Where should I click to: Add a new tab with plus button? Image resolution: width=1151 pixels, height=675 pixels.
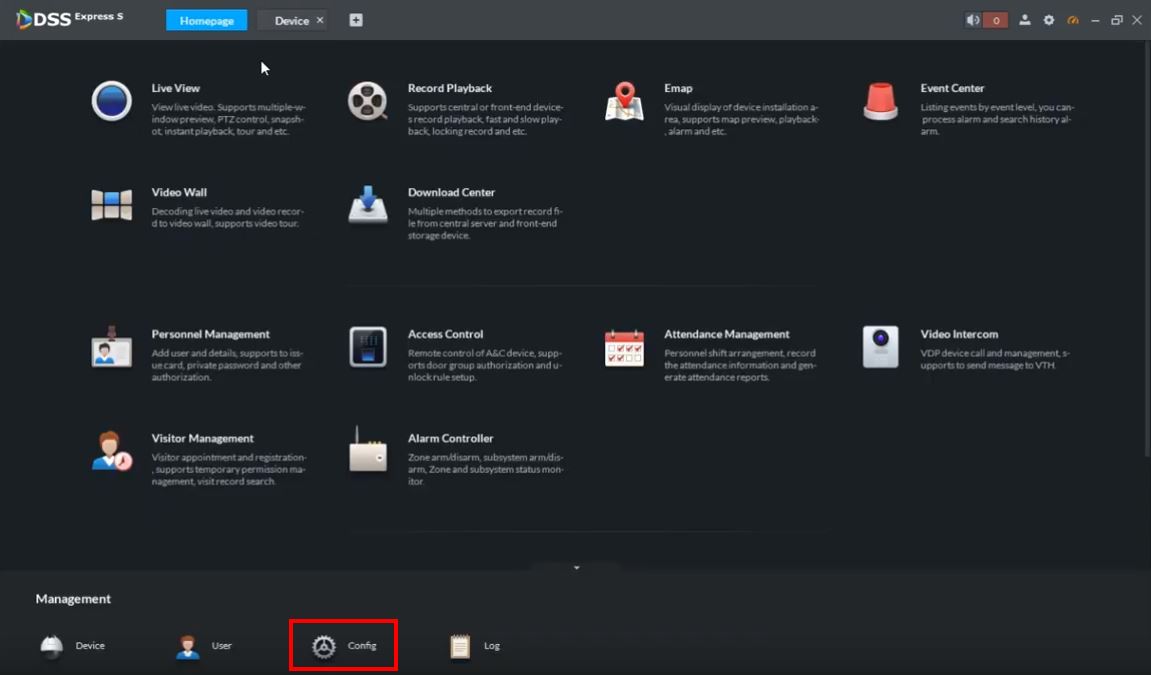[x=356, y=21]
